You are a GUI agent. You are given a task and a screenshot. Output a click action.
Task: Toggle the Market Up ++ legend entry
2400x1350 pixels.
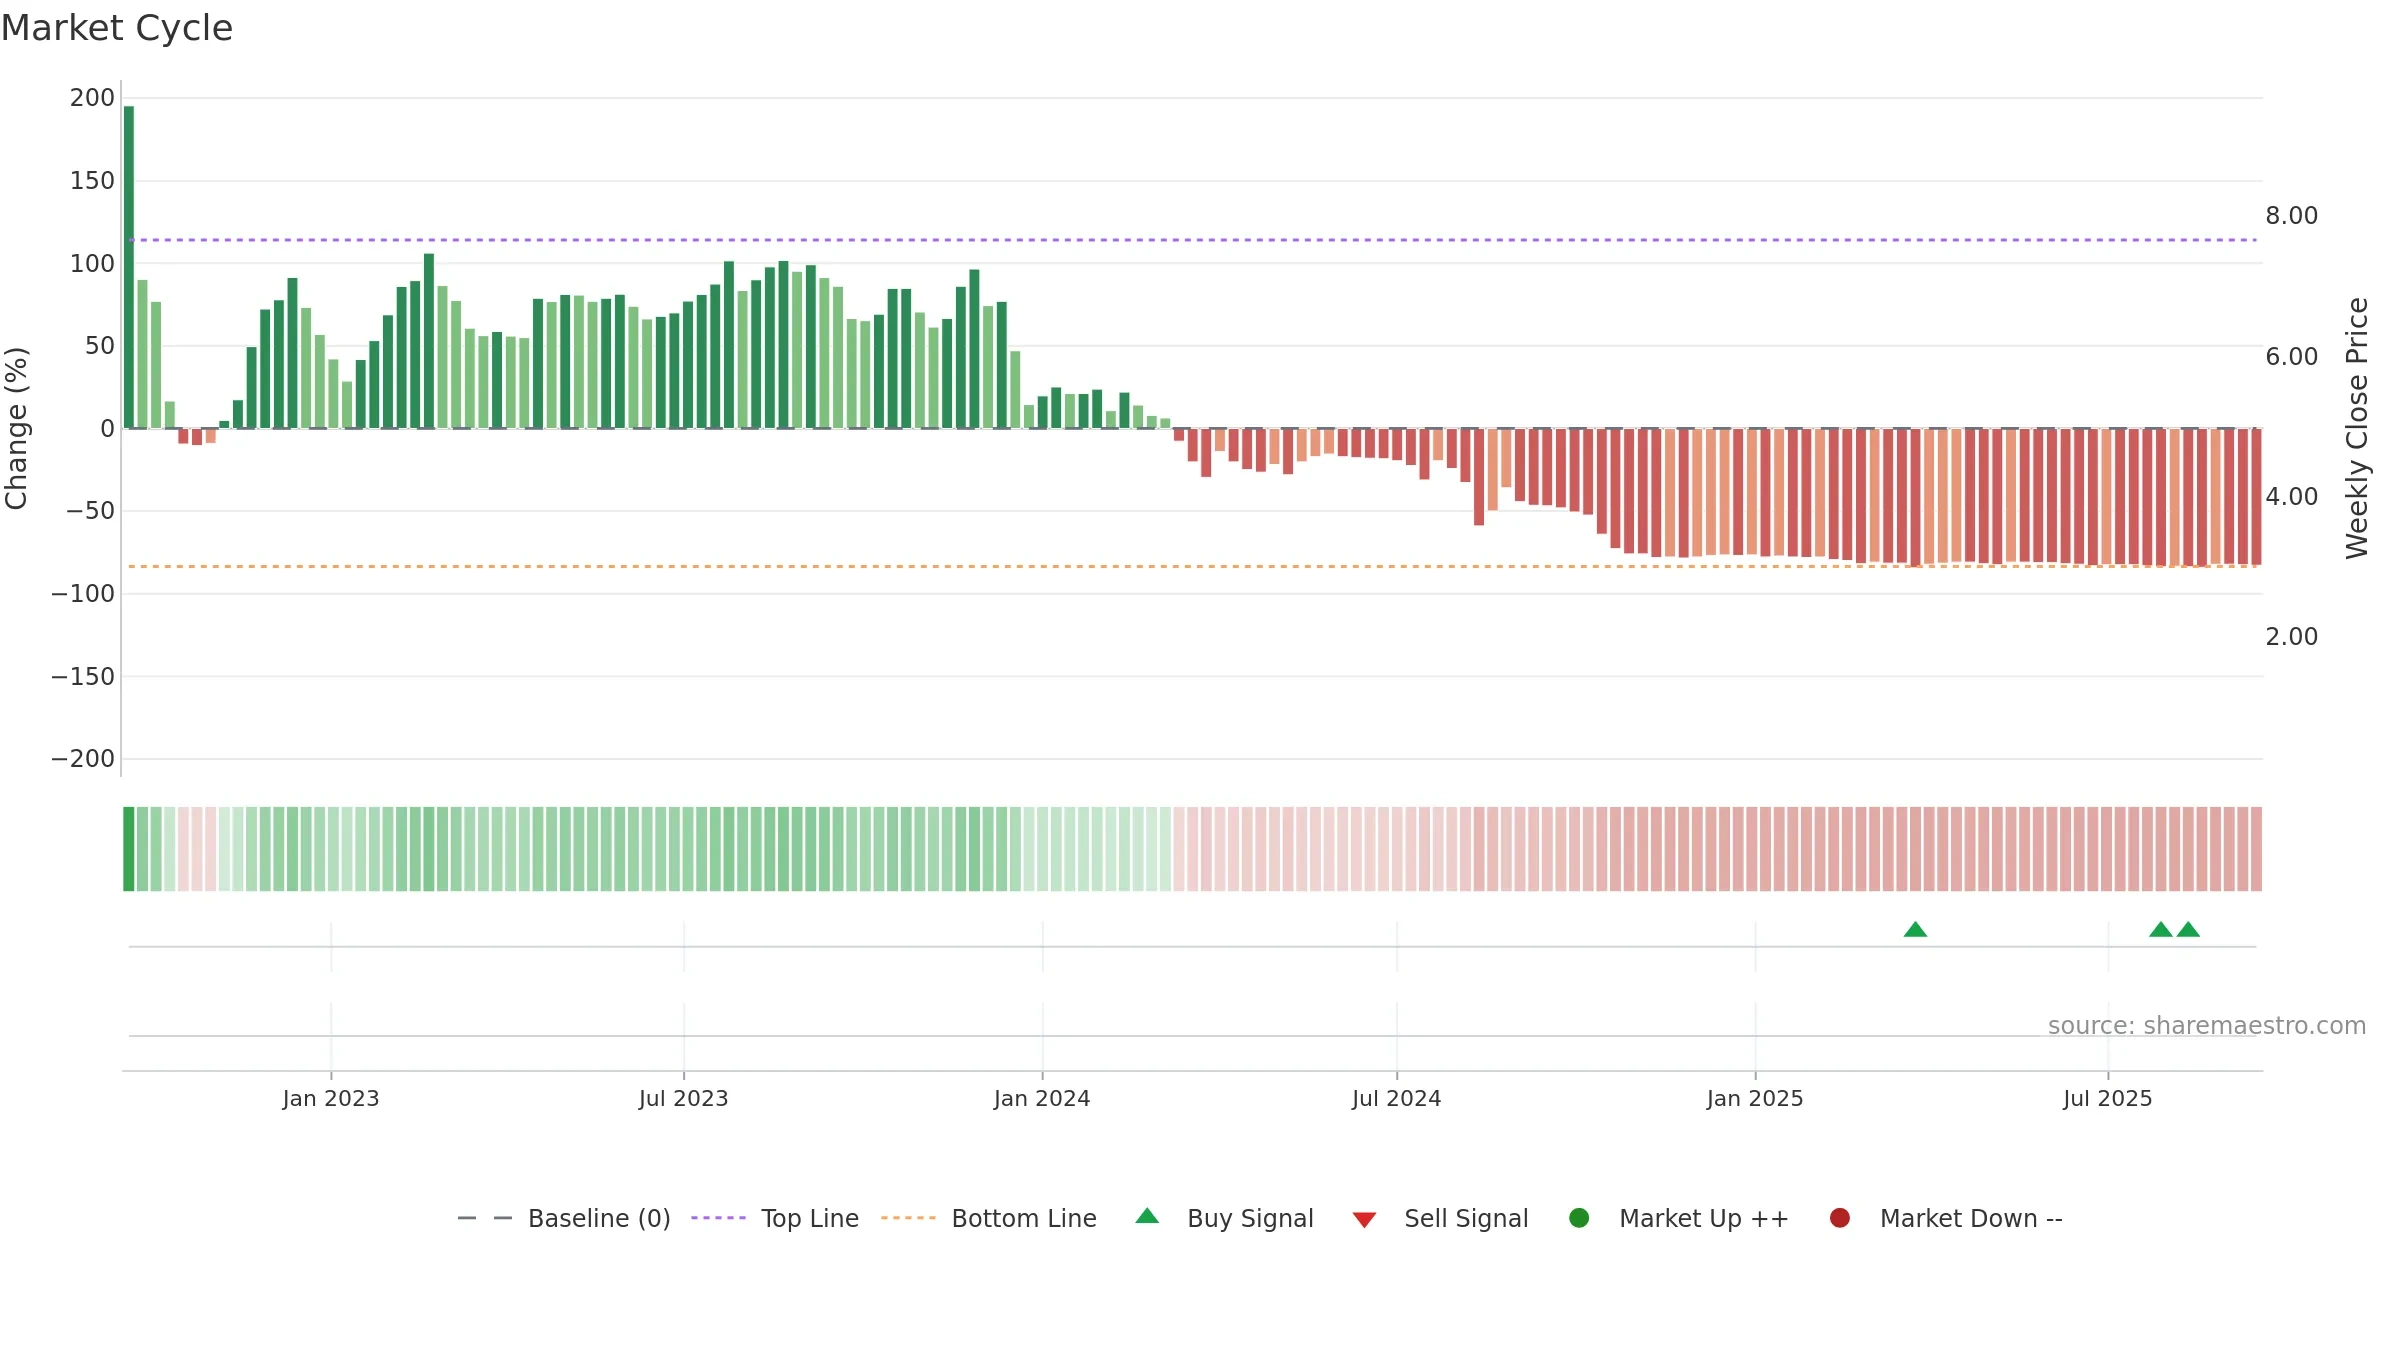tap(1679, 1218)
